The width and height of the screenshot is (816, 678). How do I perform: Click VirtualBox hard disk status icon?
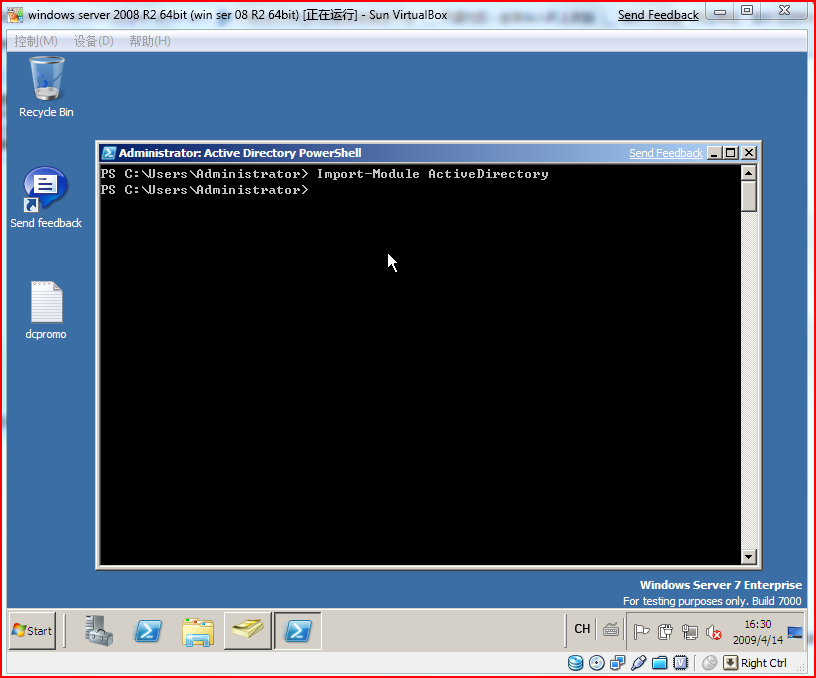click(x=576, y=662)
